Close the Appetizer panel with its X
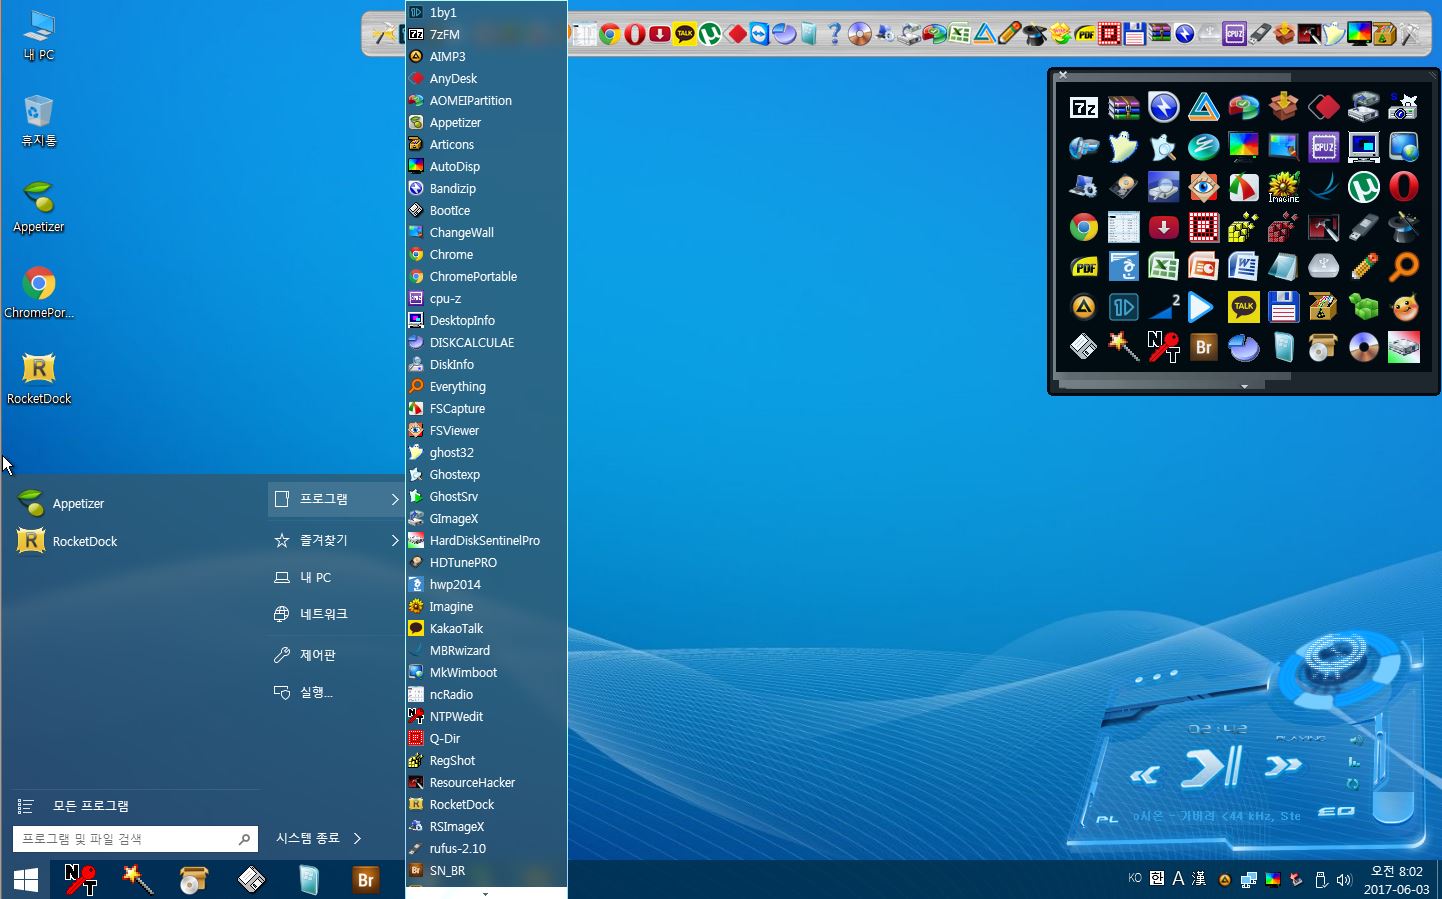The image size is (1442, 899). coord(1063,75)
